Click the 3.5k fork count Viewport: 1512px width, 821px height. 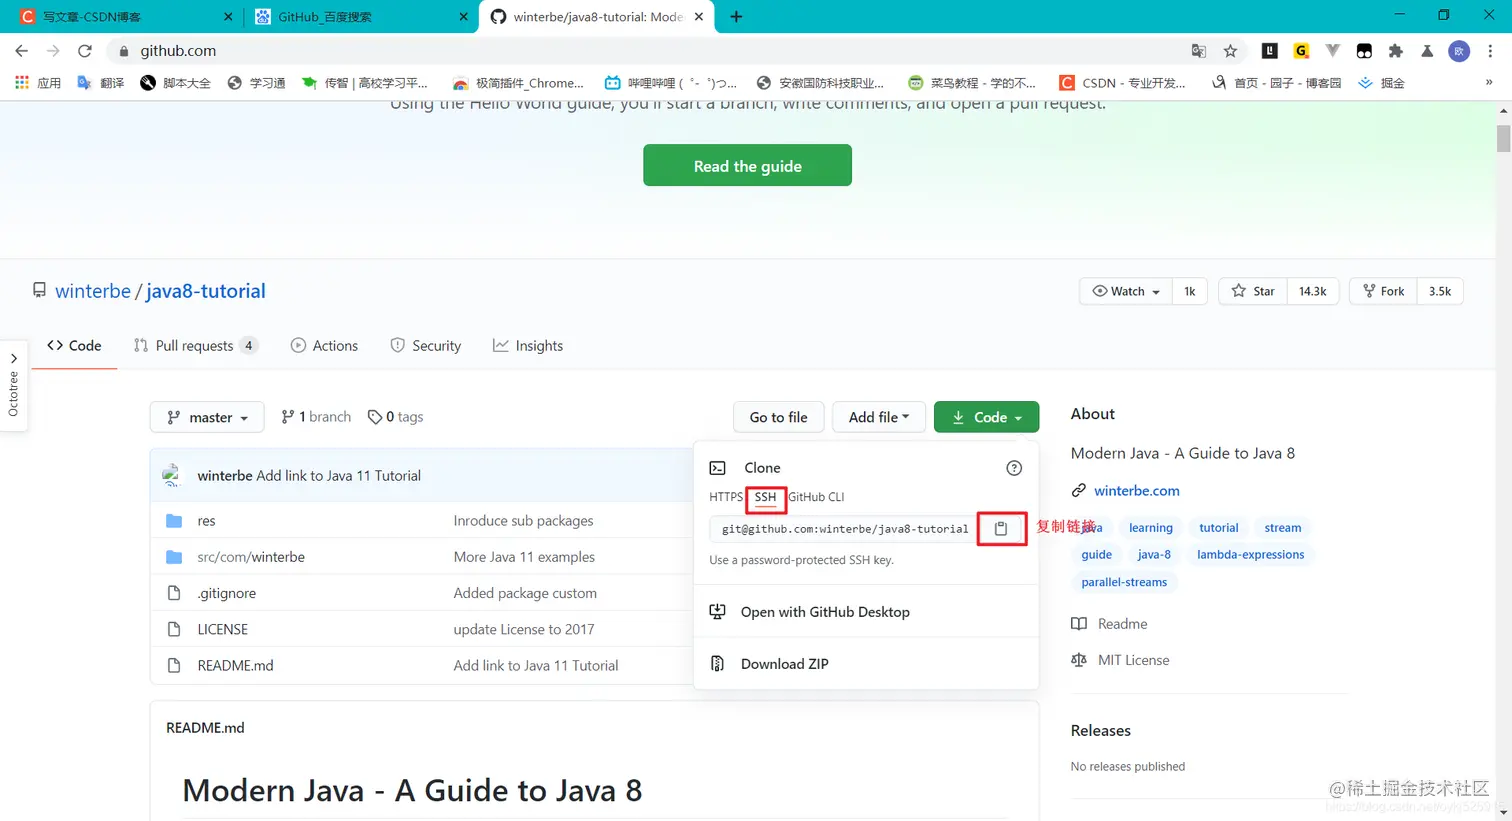pyautogui.click(x=1440, y=291)
